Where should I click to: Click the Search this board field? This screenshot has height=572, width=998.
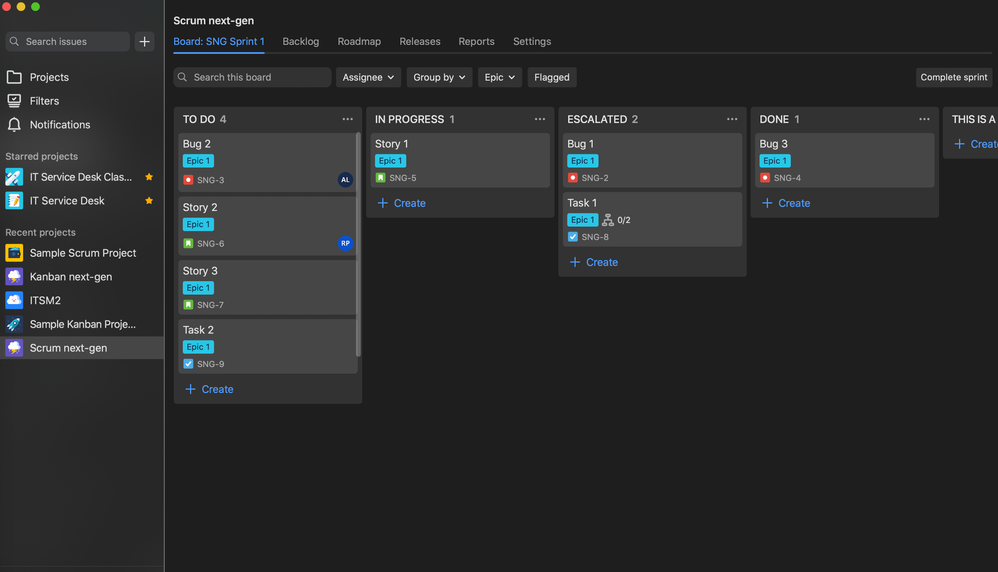tap(252, 77)
